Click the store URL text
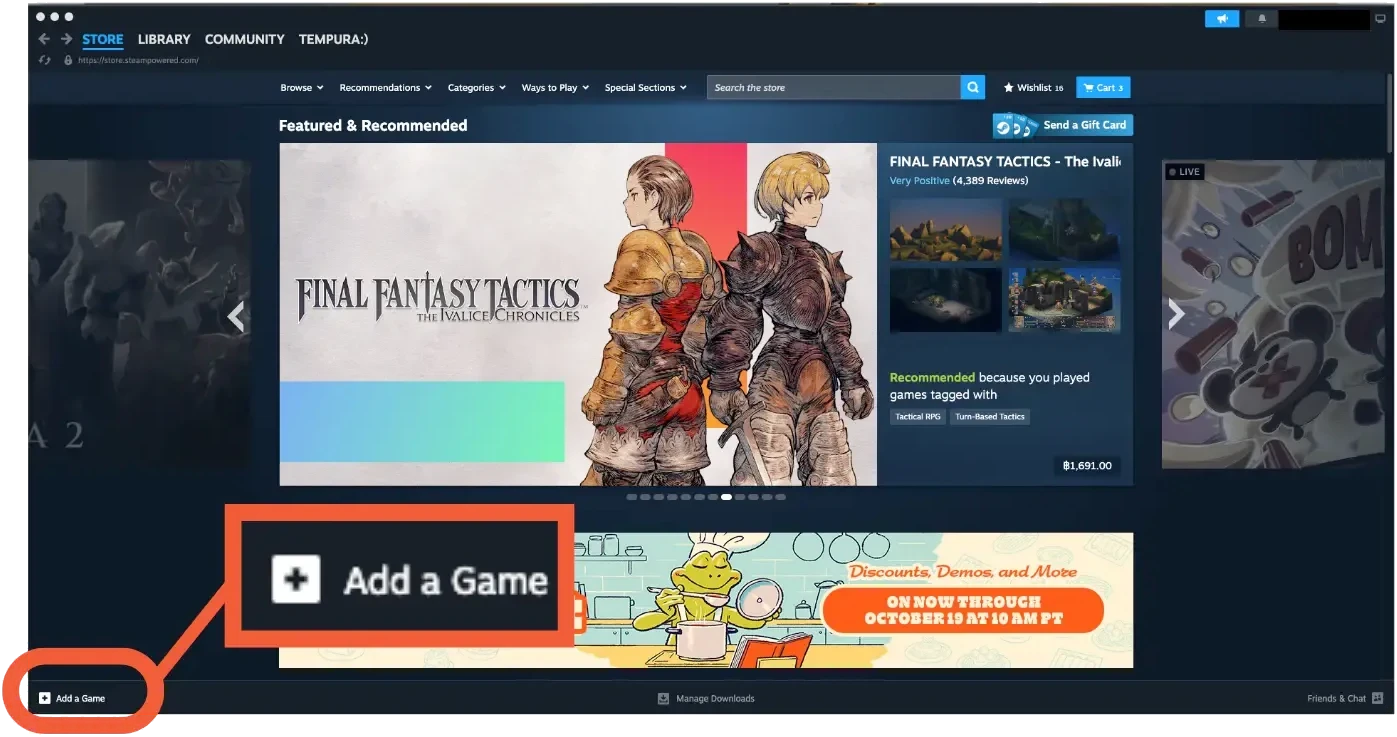Screen dimensions: 1397x737 tap(138, 60)
